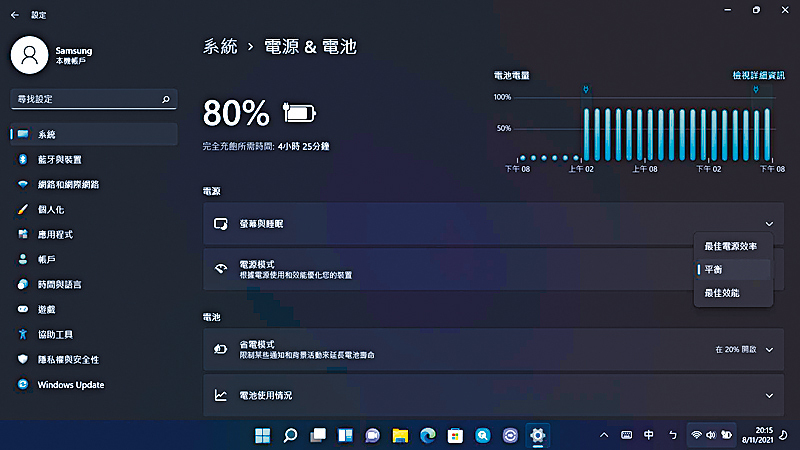Open 檢視詳細資訊 battery link

(759, 76)
